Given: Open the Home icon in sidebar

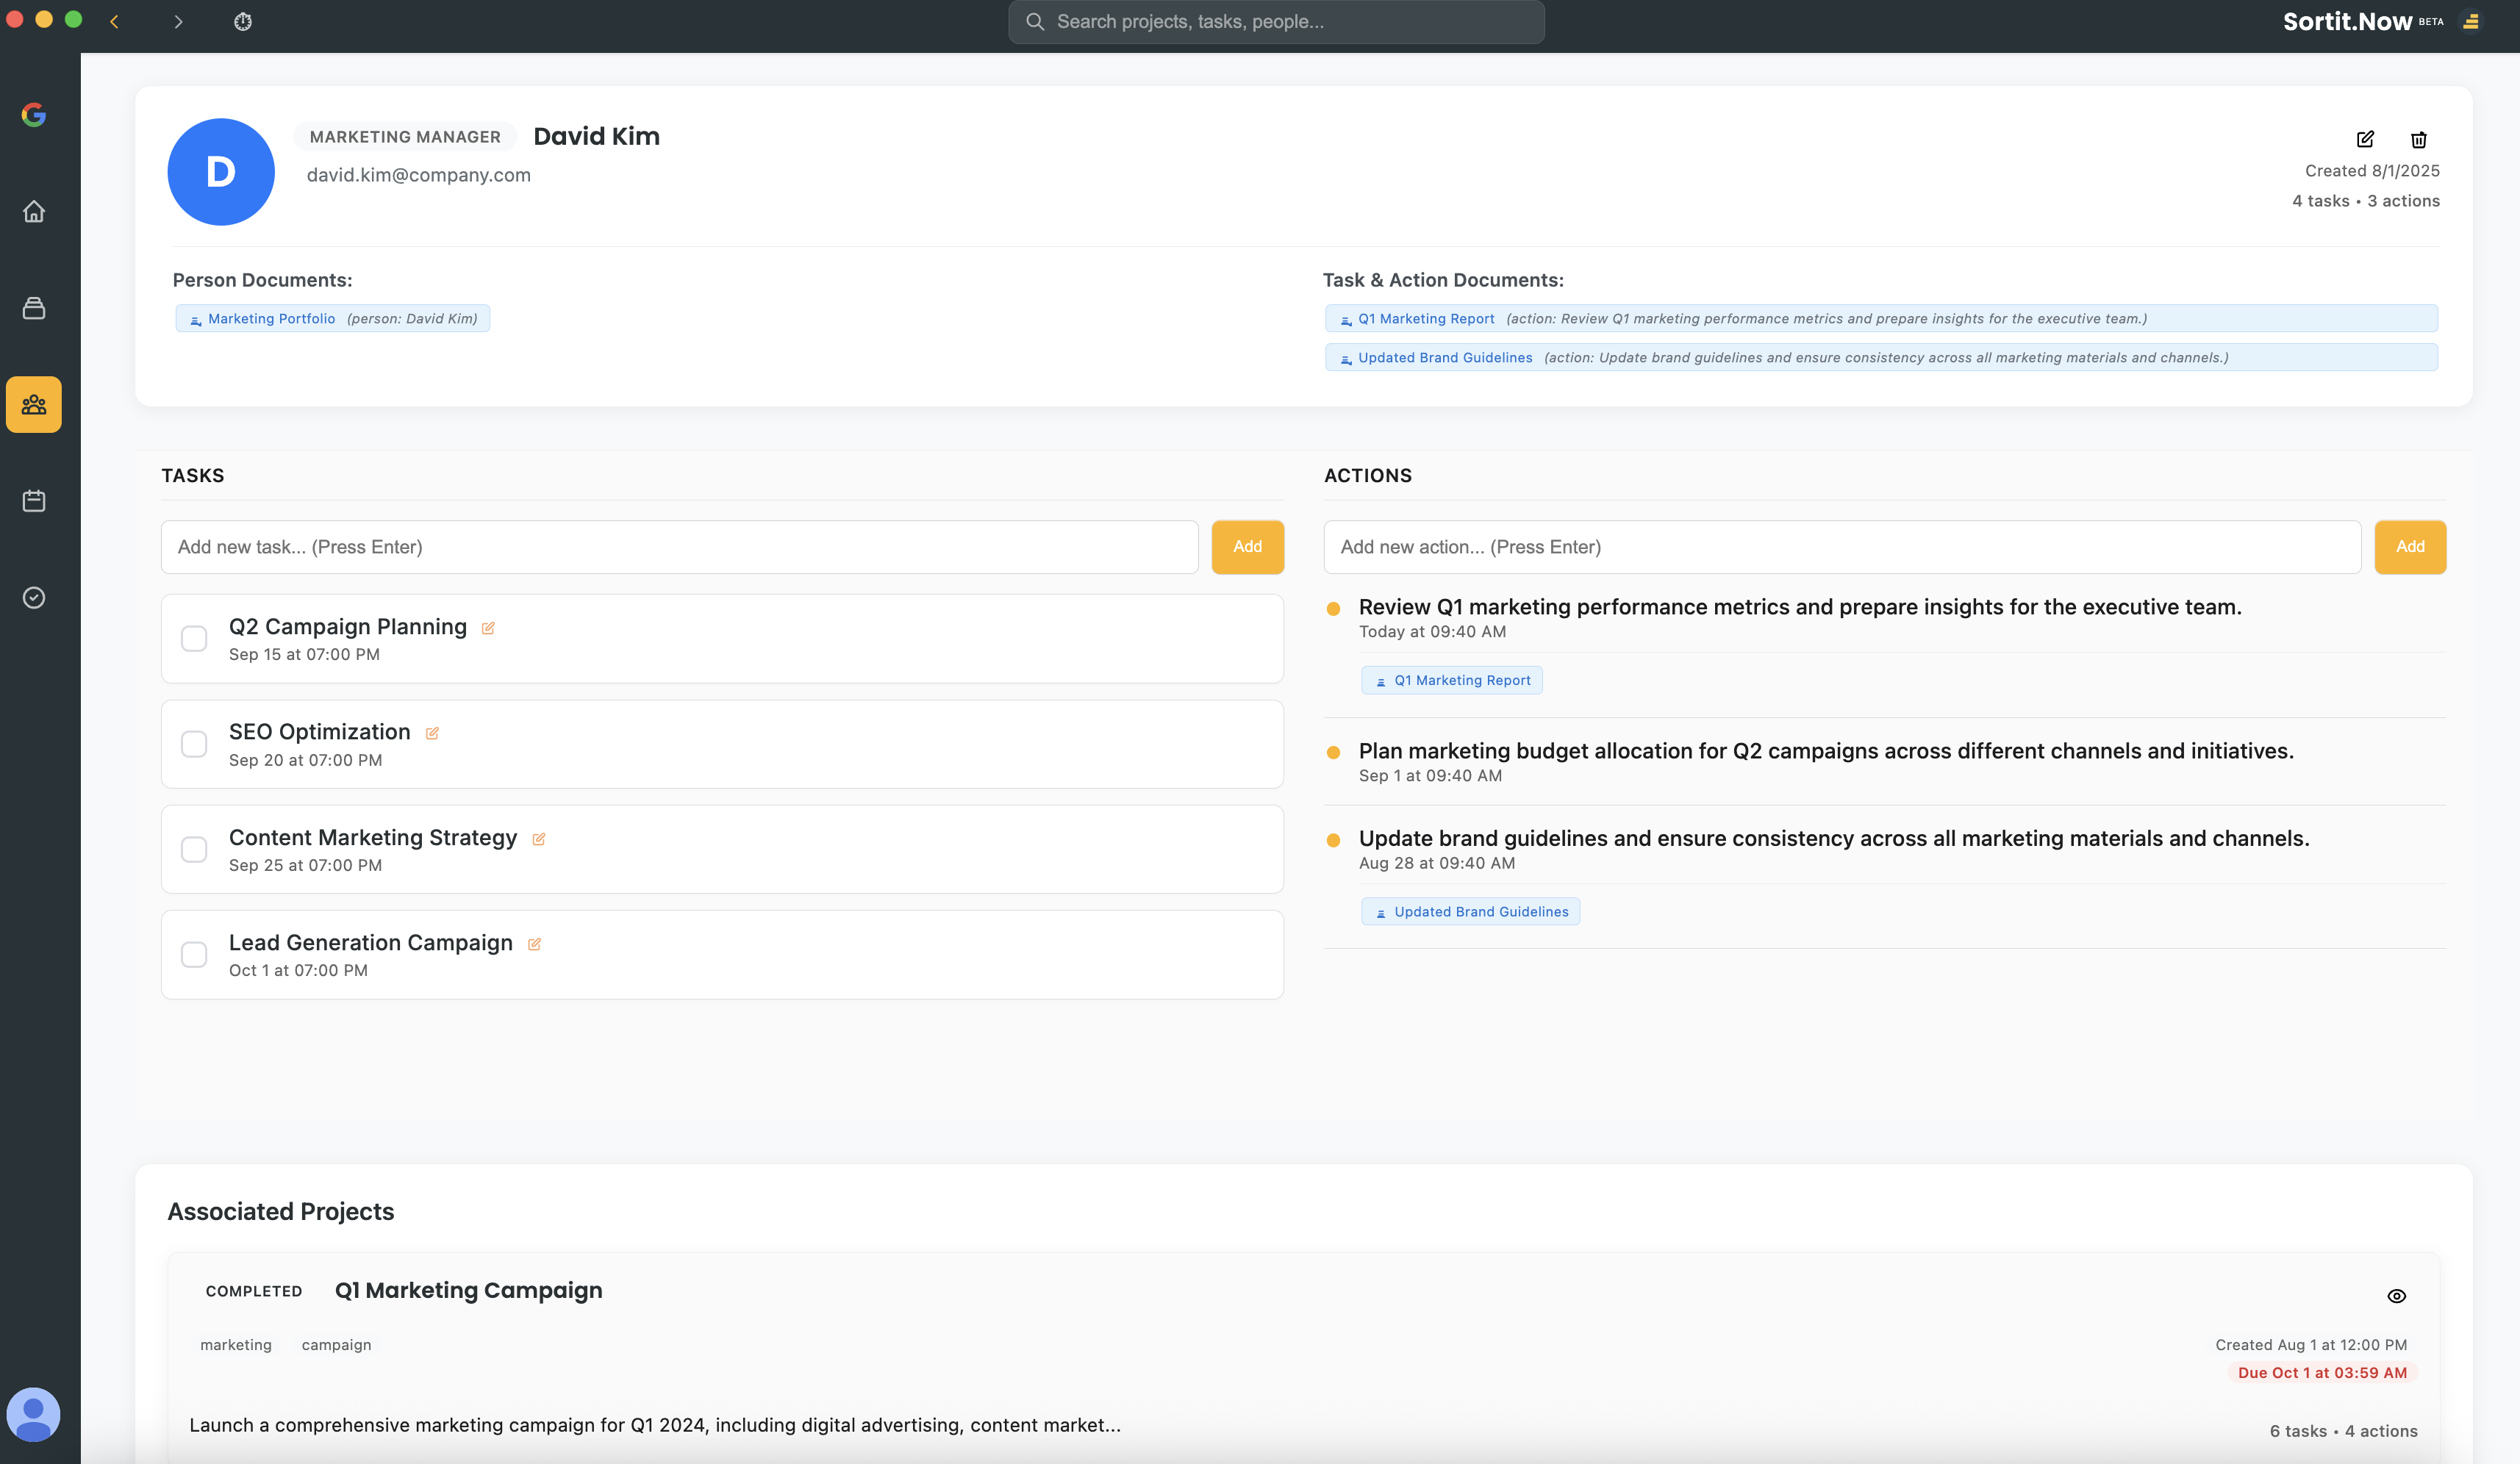Looking at the screenshot, I should [x=34, y=211].
